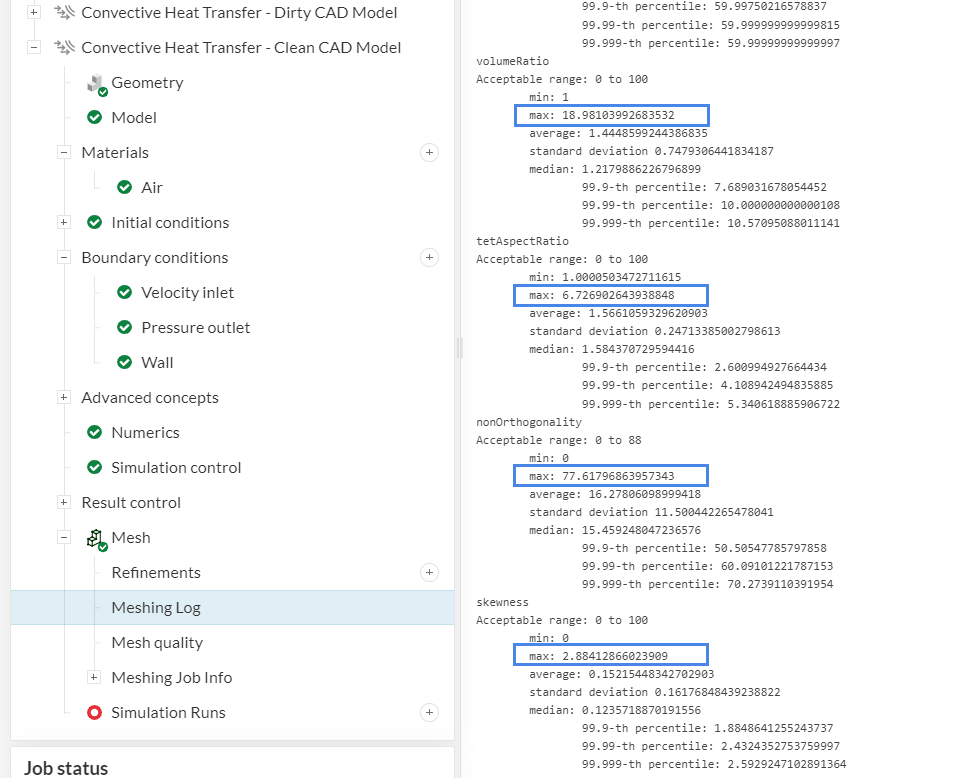Open Mesh settings

[x=131, y=538]
